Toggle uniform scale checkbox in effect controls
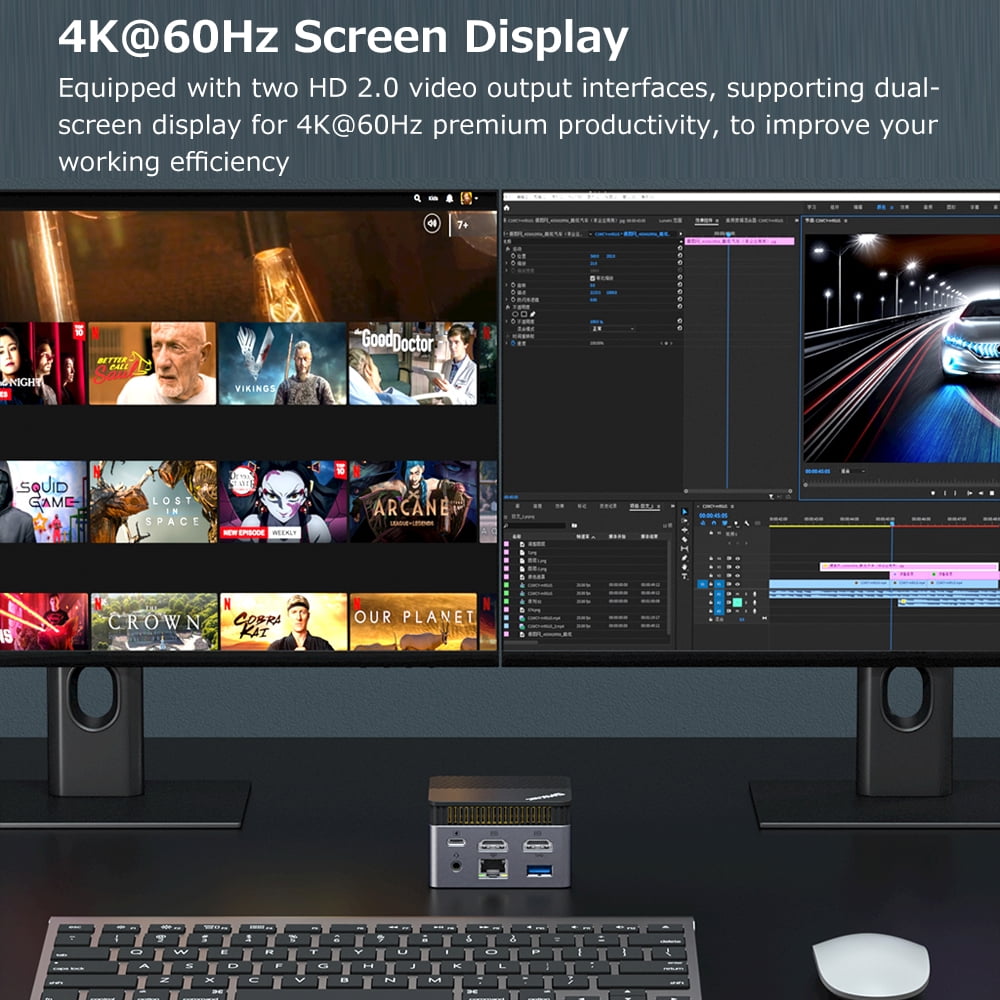This screenshot has height=1000, width=1000. pyautogui.click(x=592, y=278)
